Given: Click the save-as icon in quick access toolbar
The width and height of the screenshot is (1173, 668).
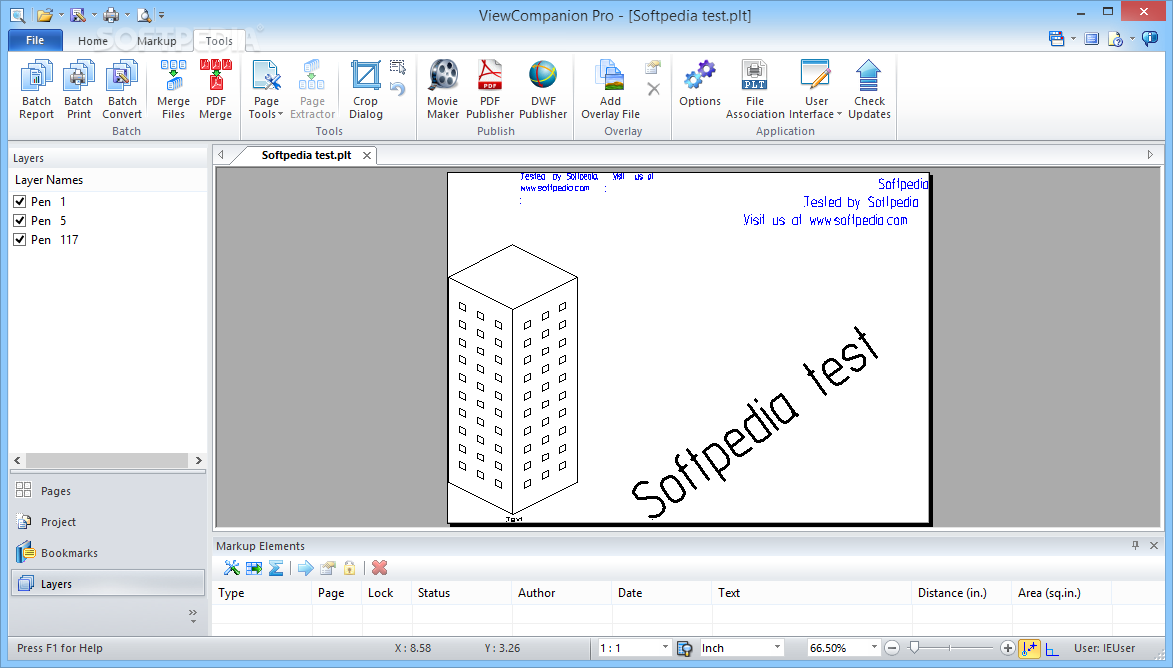Looking at the screenshot, I should [77, 14].
